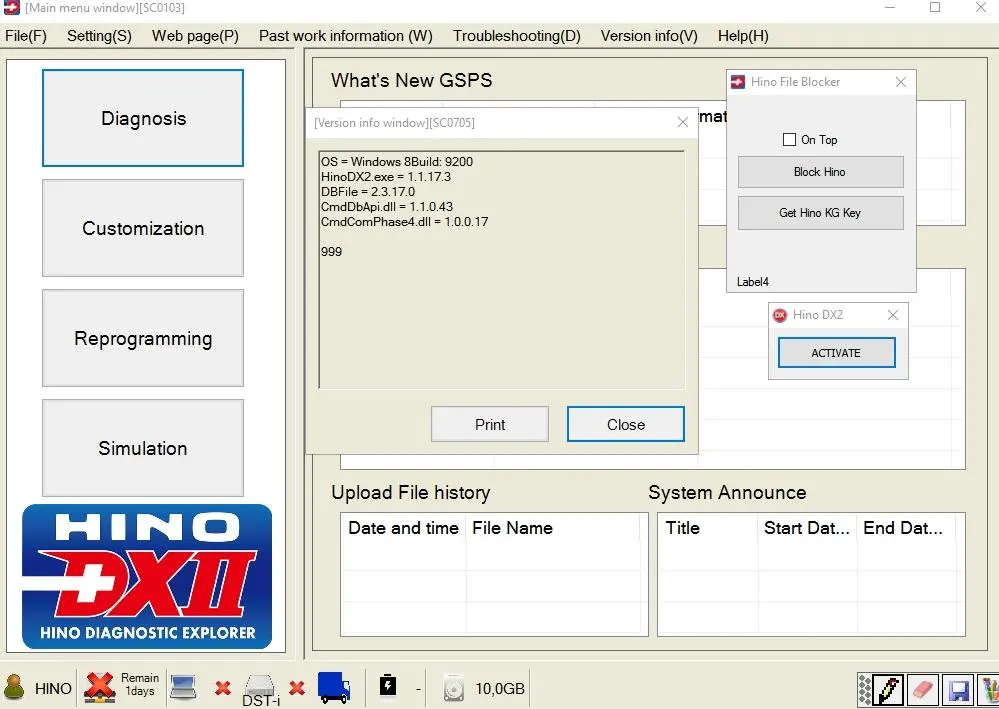This screenshot has width=999, height=709.
Task: Click the laptop icon in the status bar
Action: click(x=183, y=687)
